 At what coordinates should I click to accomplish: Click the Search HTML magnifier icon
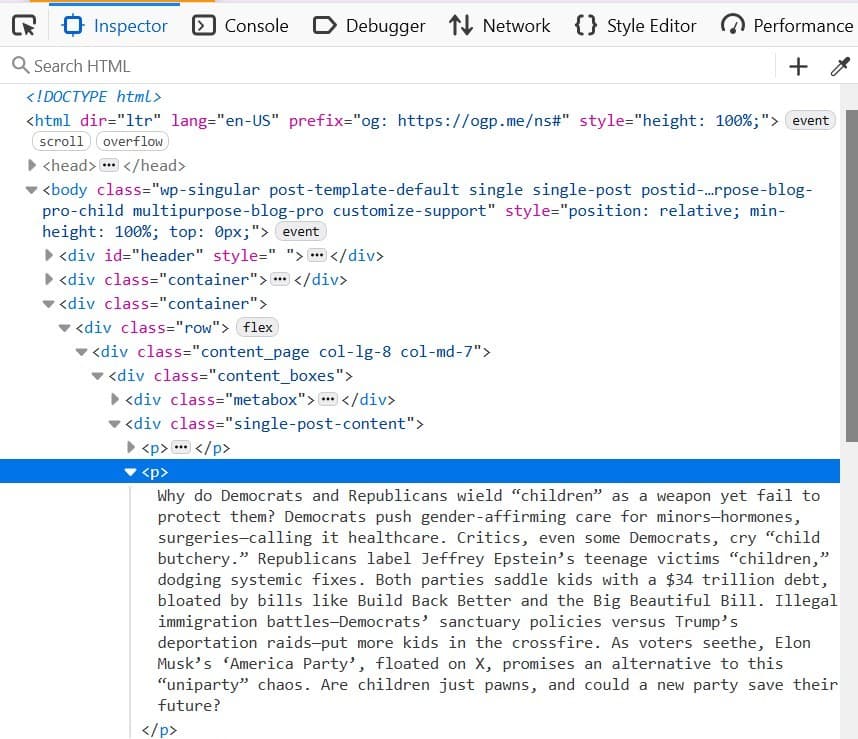pos(20,65)
